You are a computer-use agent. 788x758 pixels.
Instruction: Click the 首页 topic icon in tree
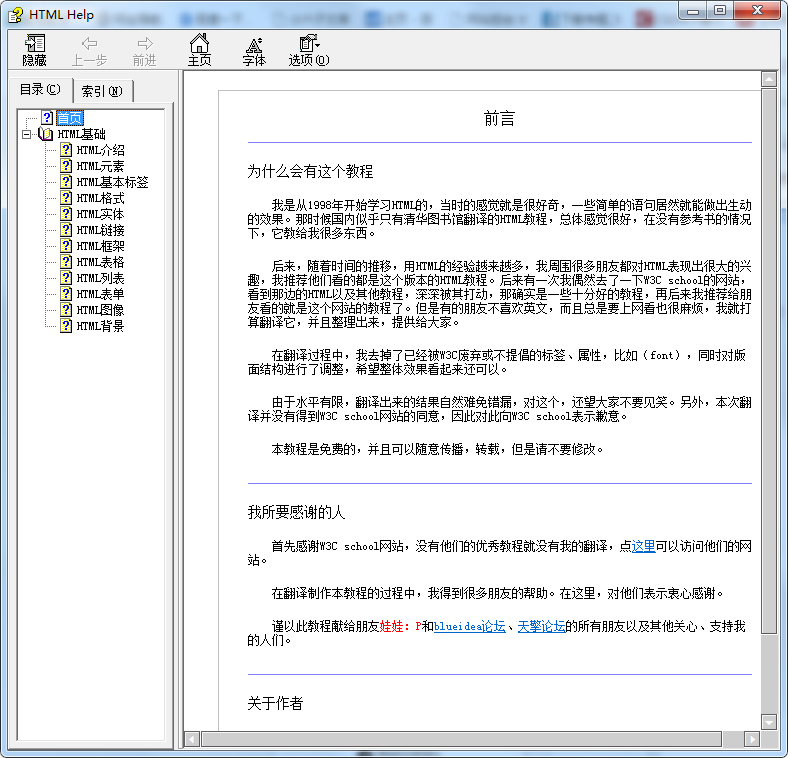[x=47, y=118]
